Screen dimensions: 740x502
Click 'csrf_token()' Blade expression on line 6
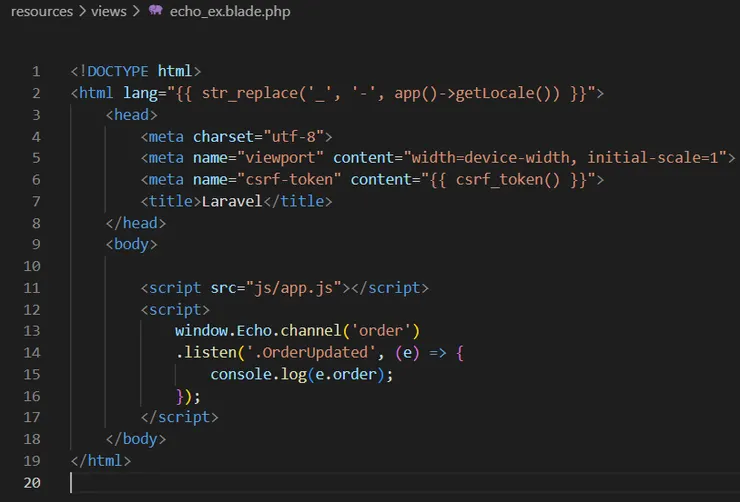point(508,180)
